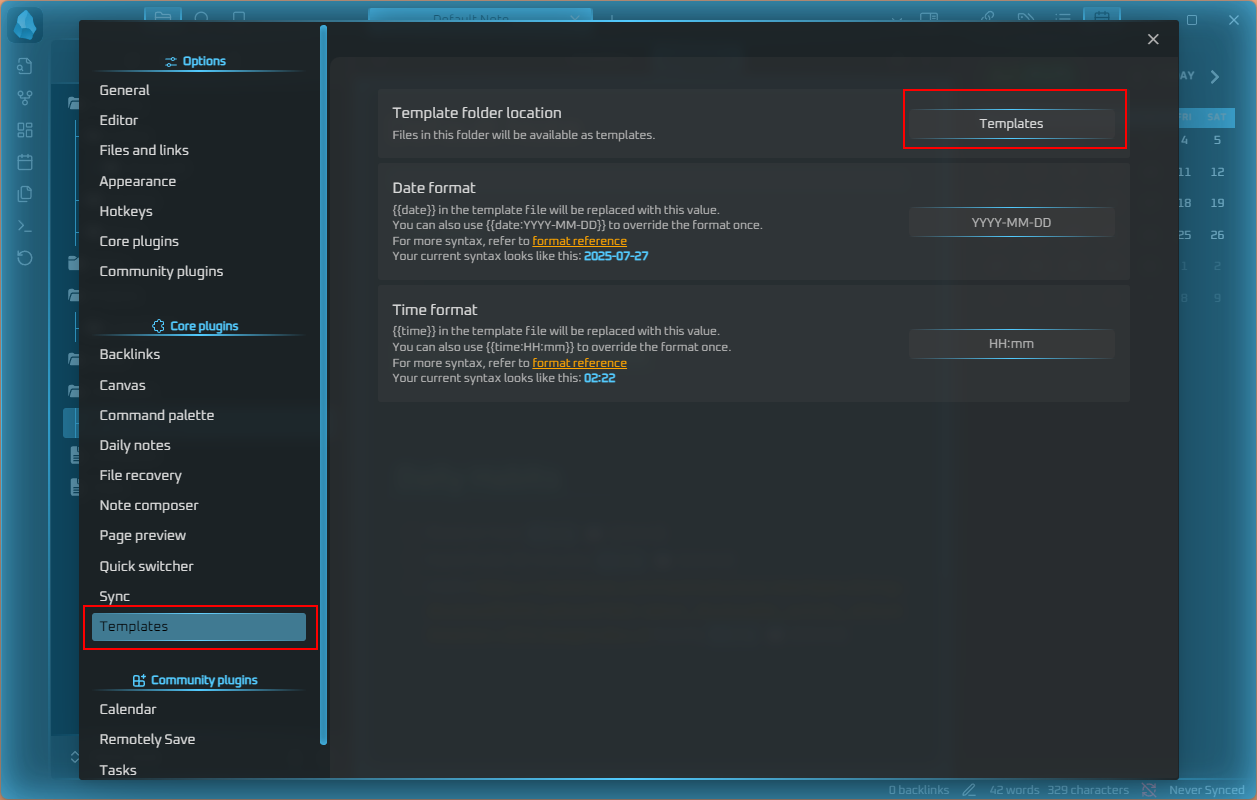Click the file recovery icon in left ribbon
1257x800 pixels.
[26, 258]
